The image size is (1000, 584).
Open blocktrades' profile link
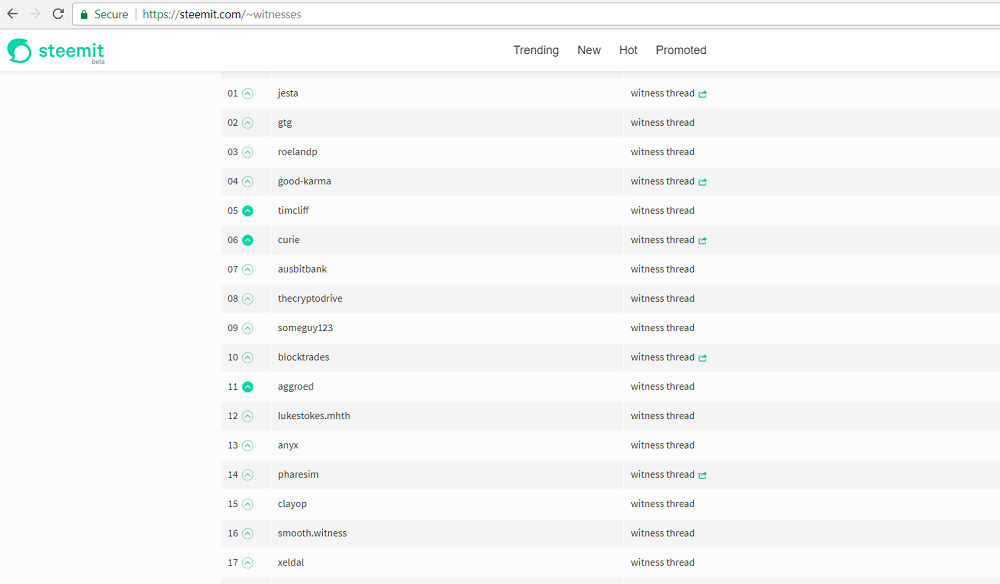(304, 357)
